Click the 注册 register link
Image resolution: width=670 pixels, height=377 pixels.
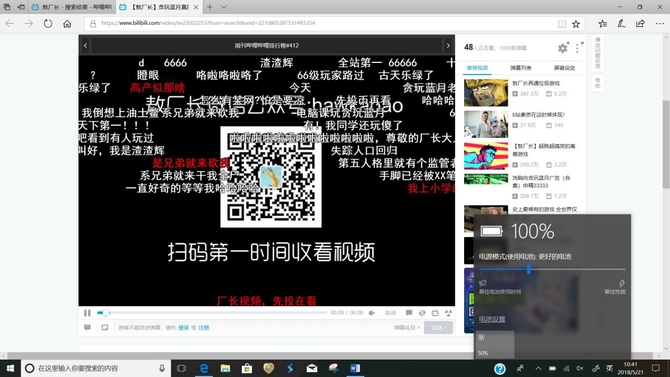204,327
